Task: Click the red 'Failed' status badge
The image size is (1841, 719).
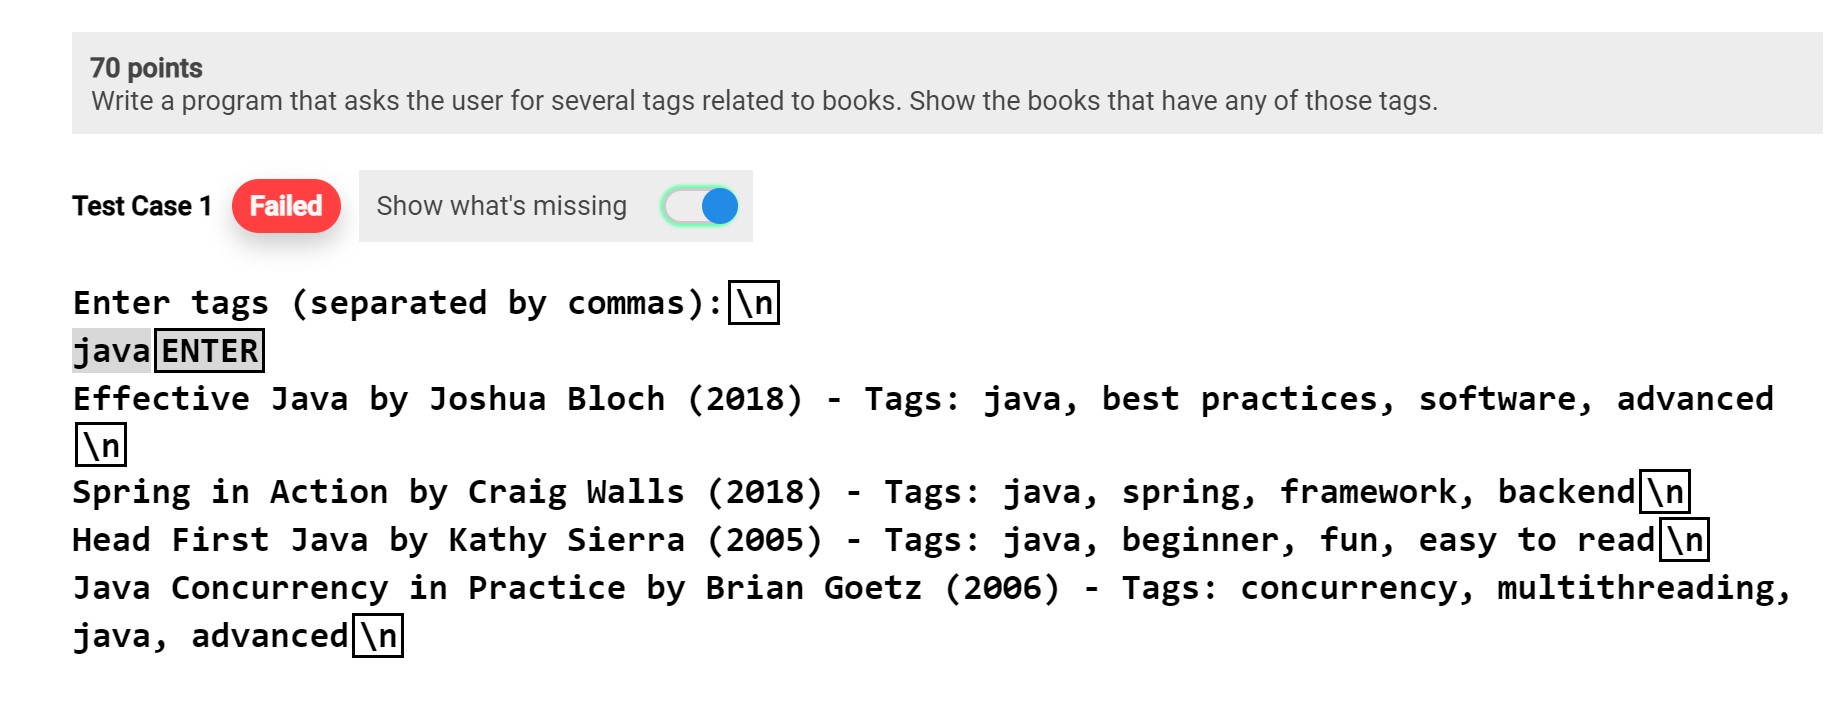Action: pos(286,205)
